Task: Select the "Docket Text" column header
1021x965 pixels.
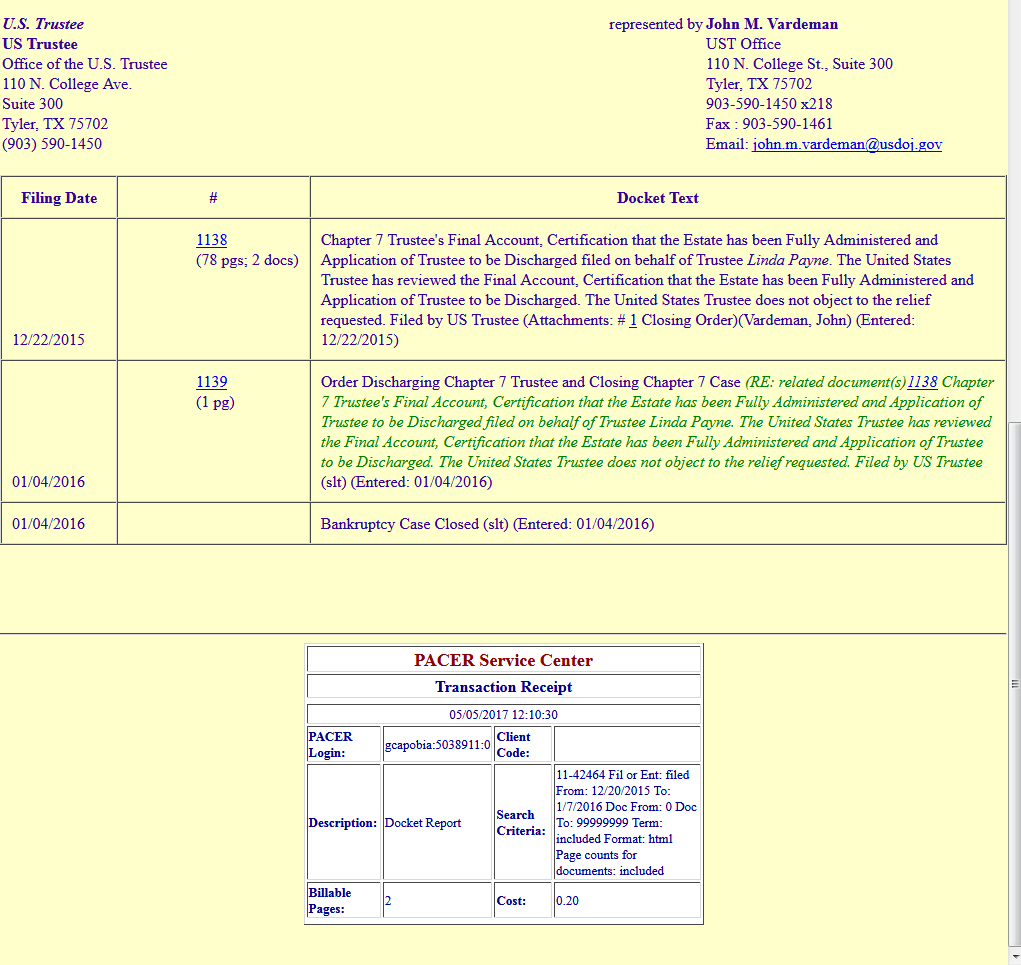Action: coord(658,198)
